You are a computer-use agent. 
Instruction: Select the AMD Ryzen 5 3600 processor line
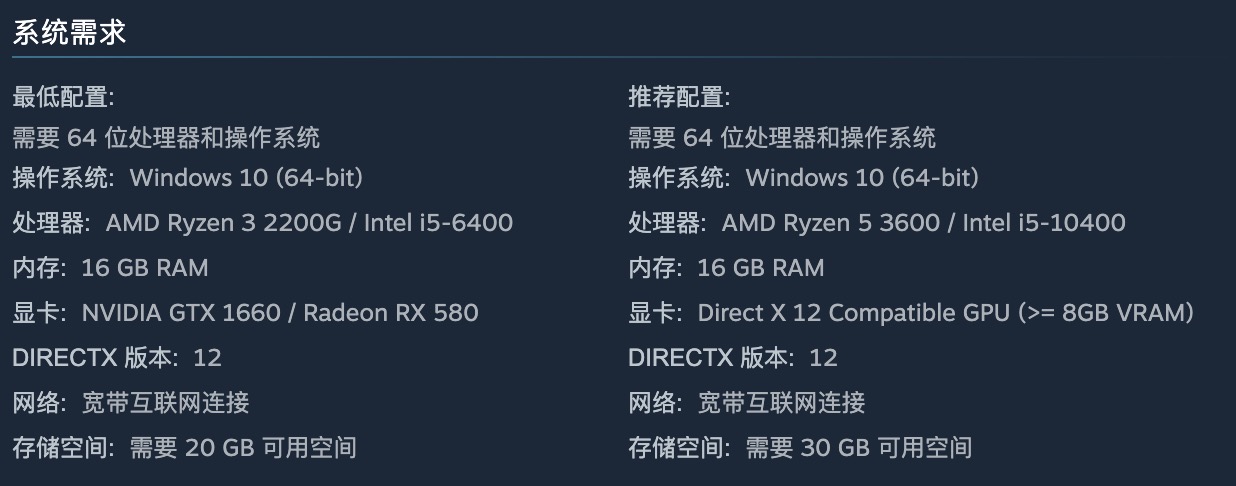(876, 222)
